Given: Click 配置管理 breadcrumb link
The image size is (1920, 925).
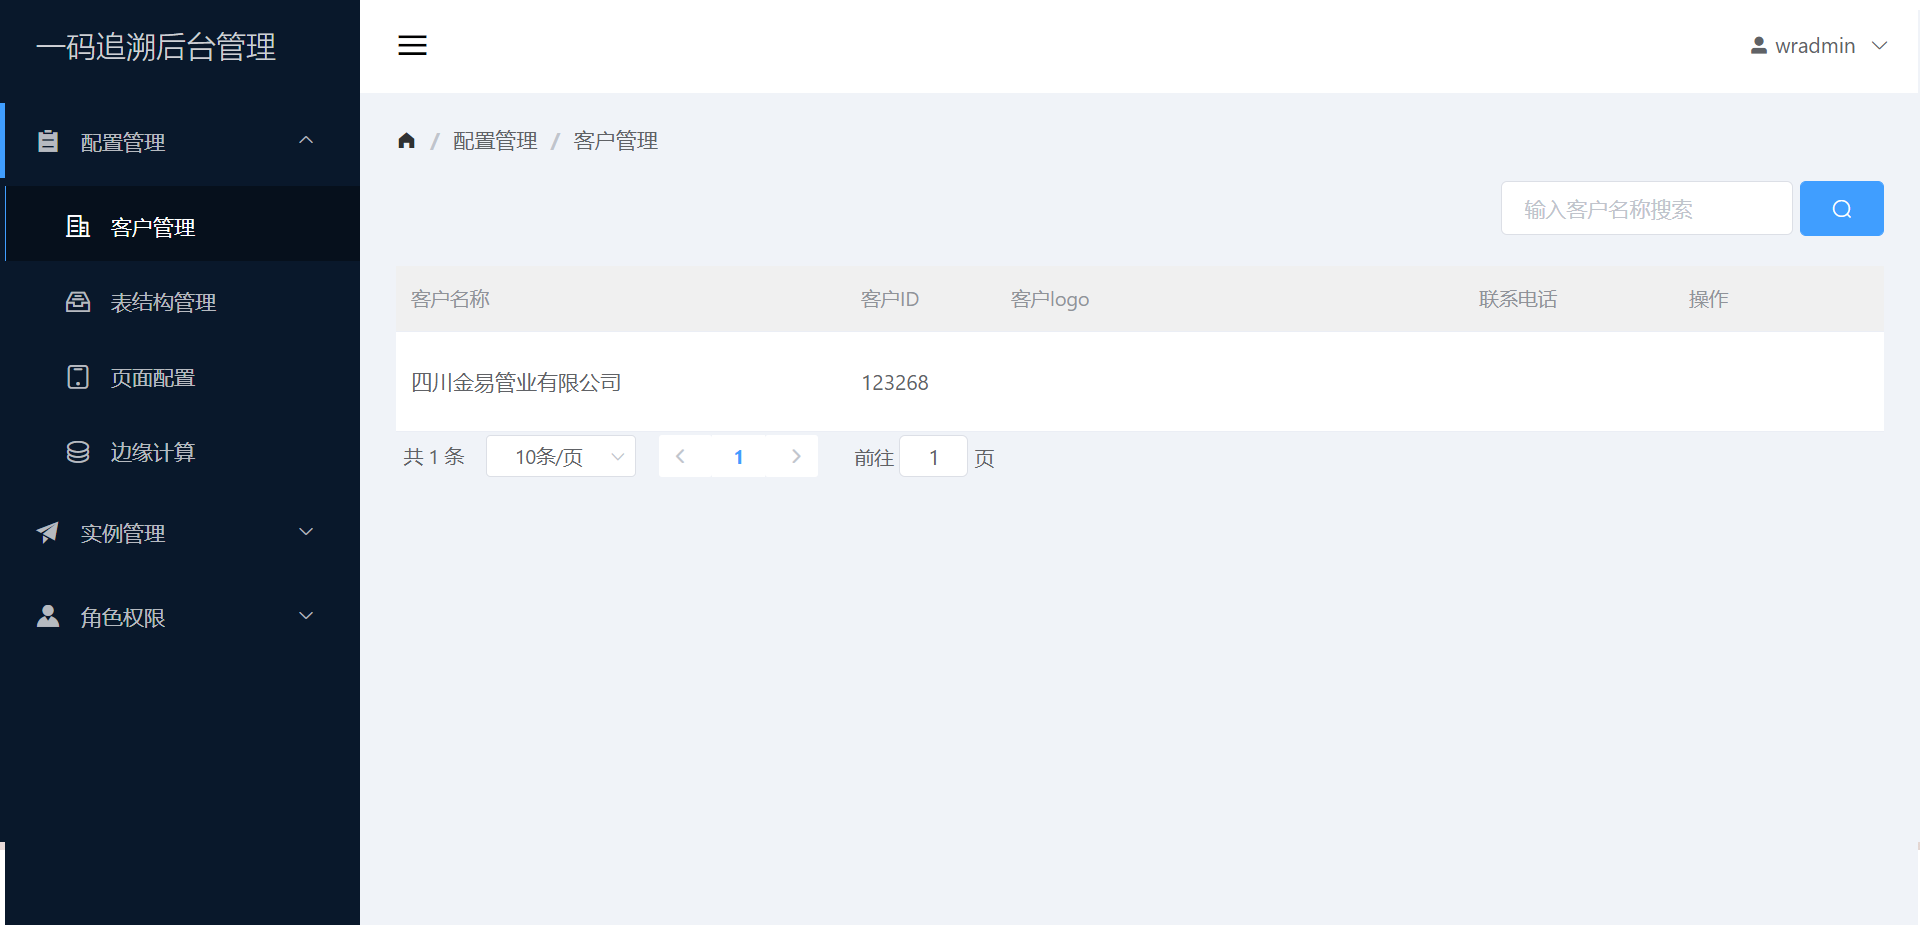Looking at the screenshot, I should pos(495,141).
